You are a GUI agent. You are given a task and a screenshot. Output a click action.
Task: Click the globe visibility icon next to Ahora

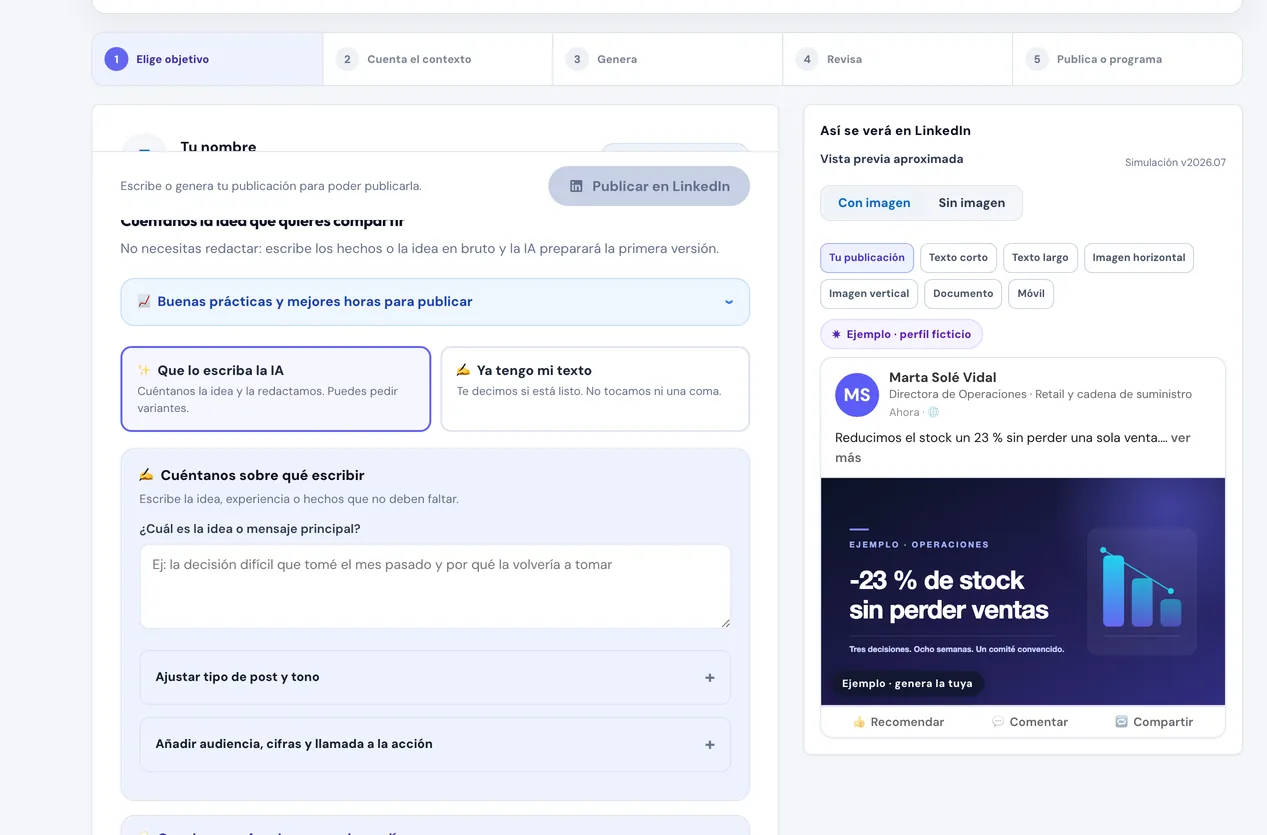coord(933,412)
